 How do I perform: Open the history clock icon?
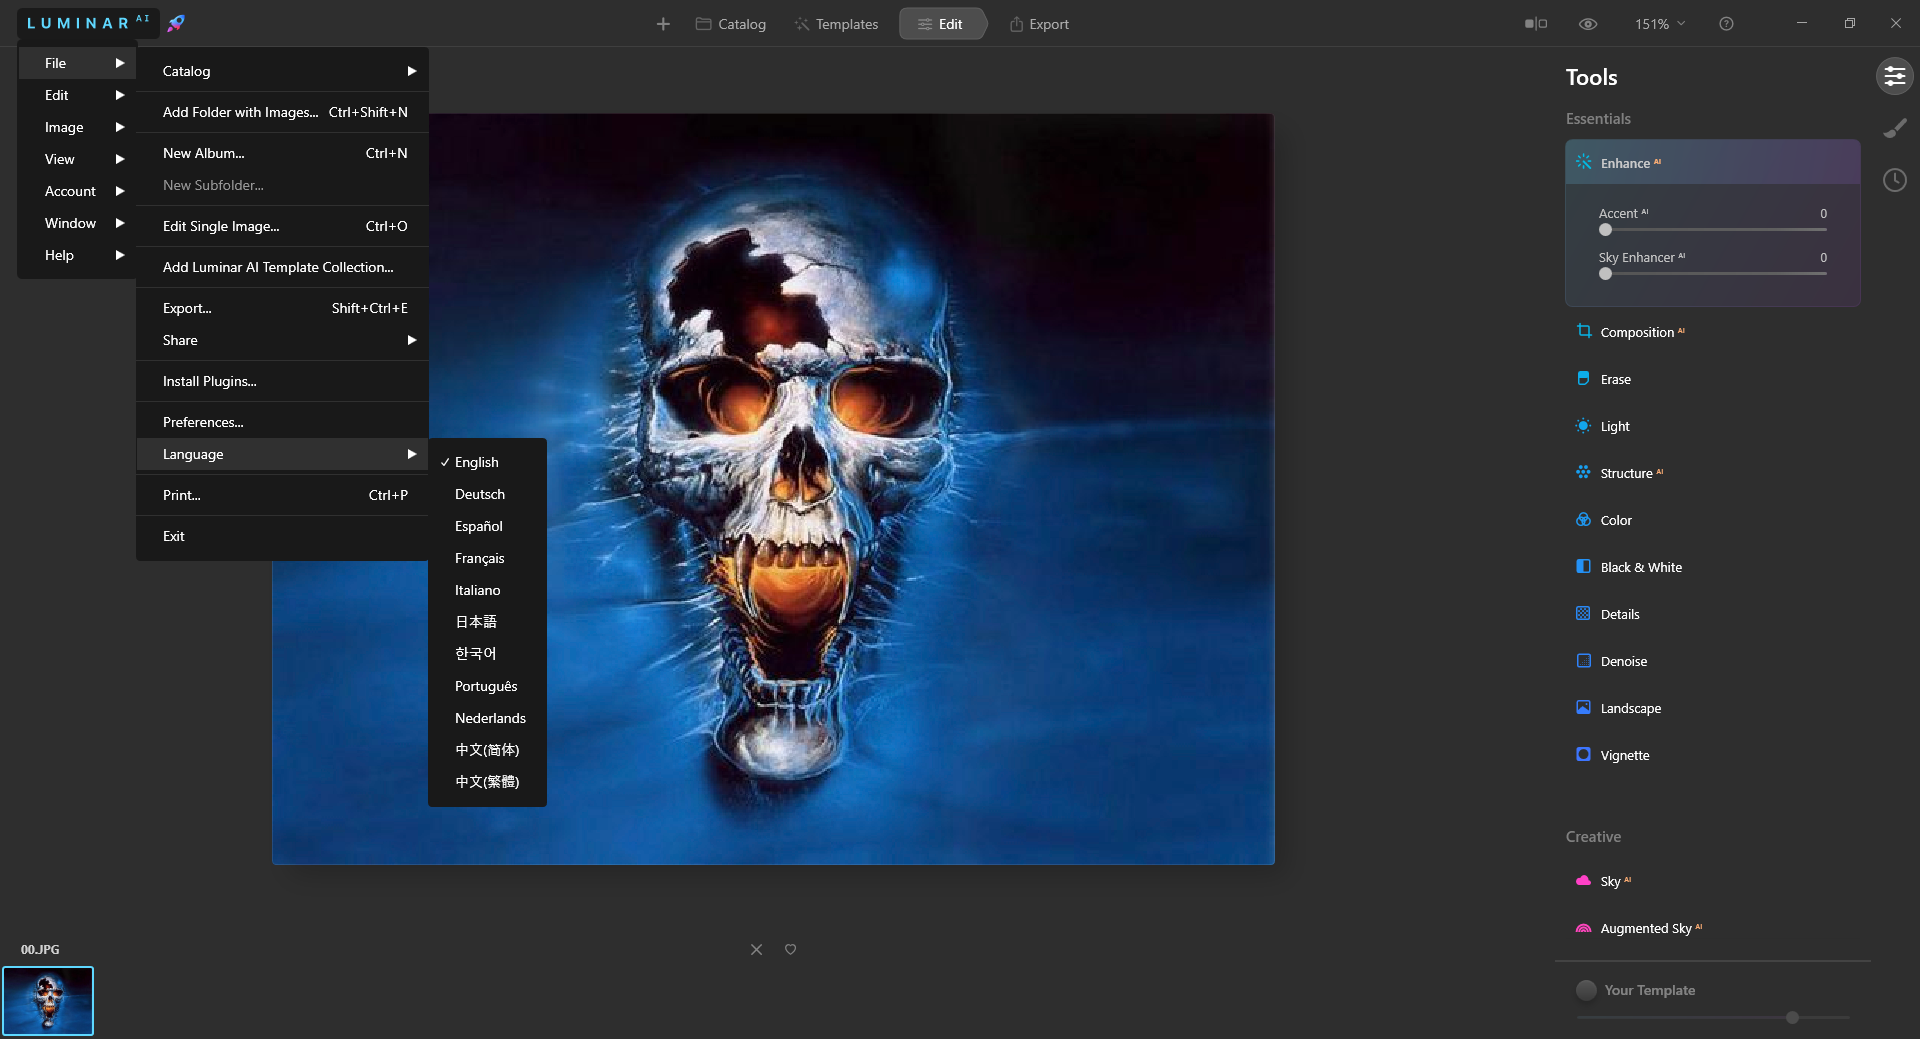pyautogui.click(x=1895, y=180)
